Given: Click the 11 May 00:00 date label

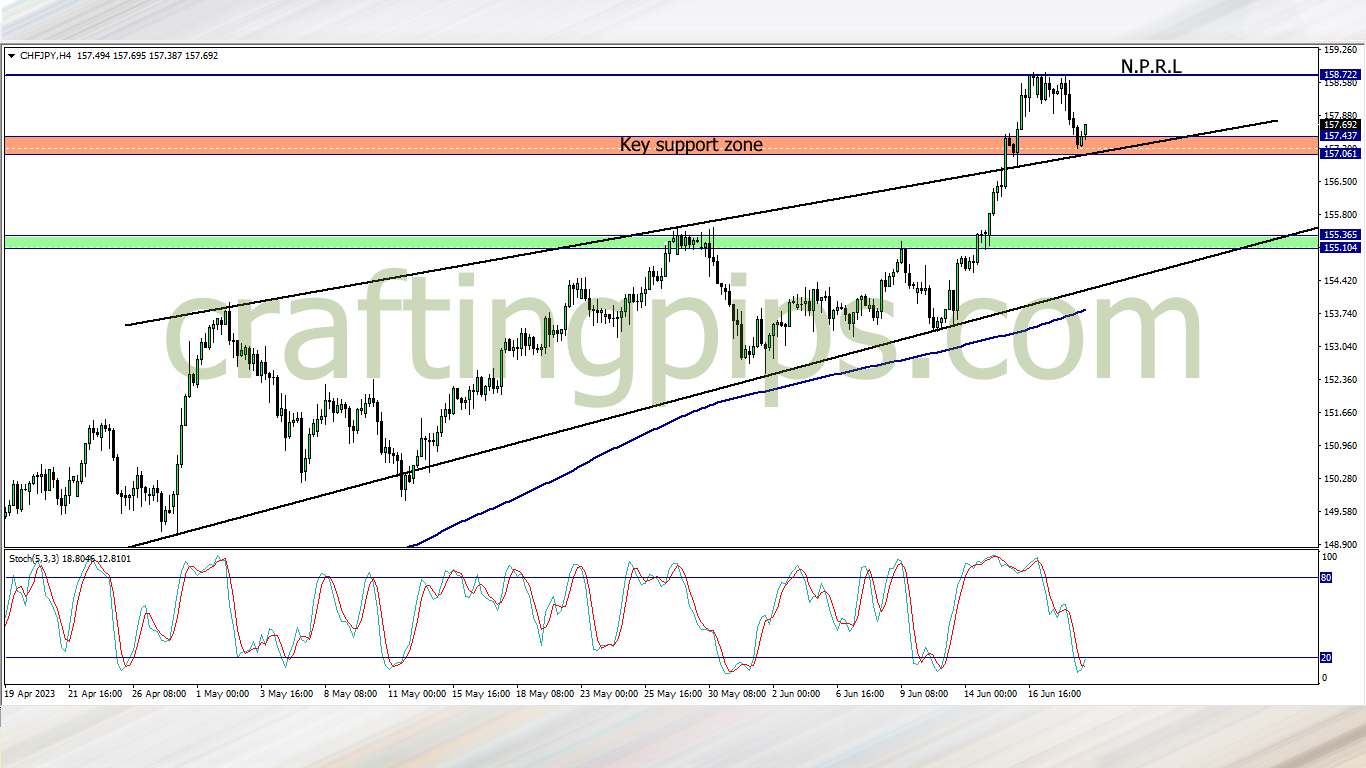Looking at the screenshot, I should [416, 692].
